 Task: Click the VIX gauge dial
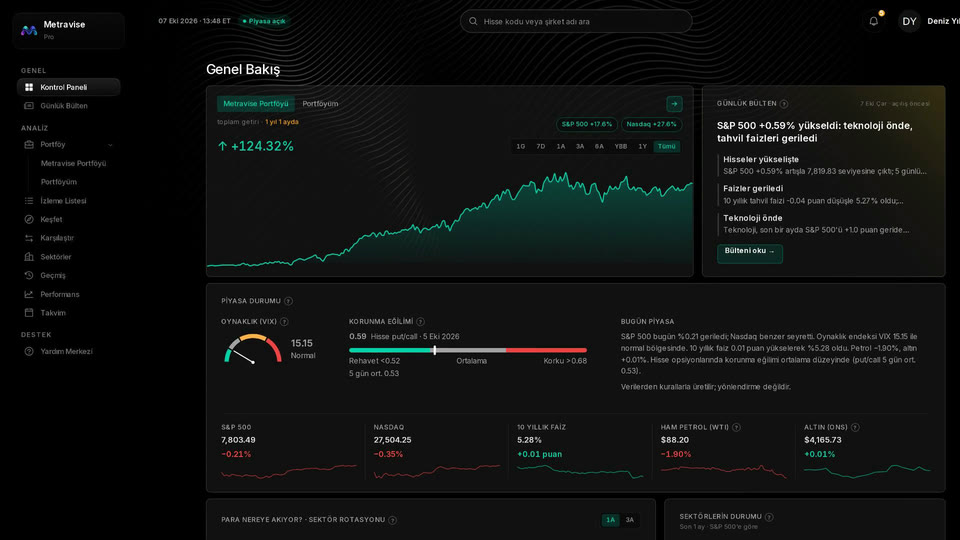[253, 349]
